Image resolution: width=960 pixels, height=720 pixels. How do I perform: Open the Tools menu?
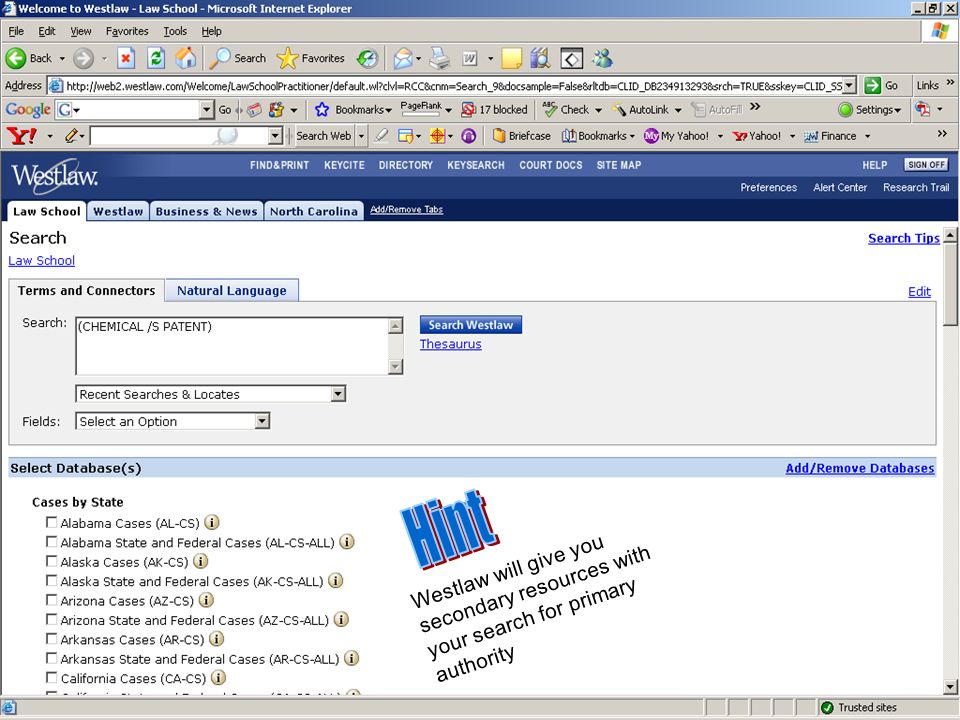coord(175,31)
